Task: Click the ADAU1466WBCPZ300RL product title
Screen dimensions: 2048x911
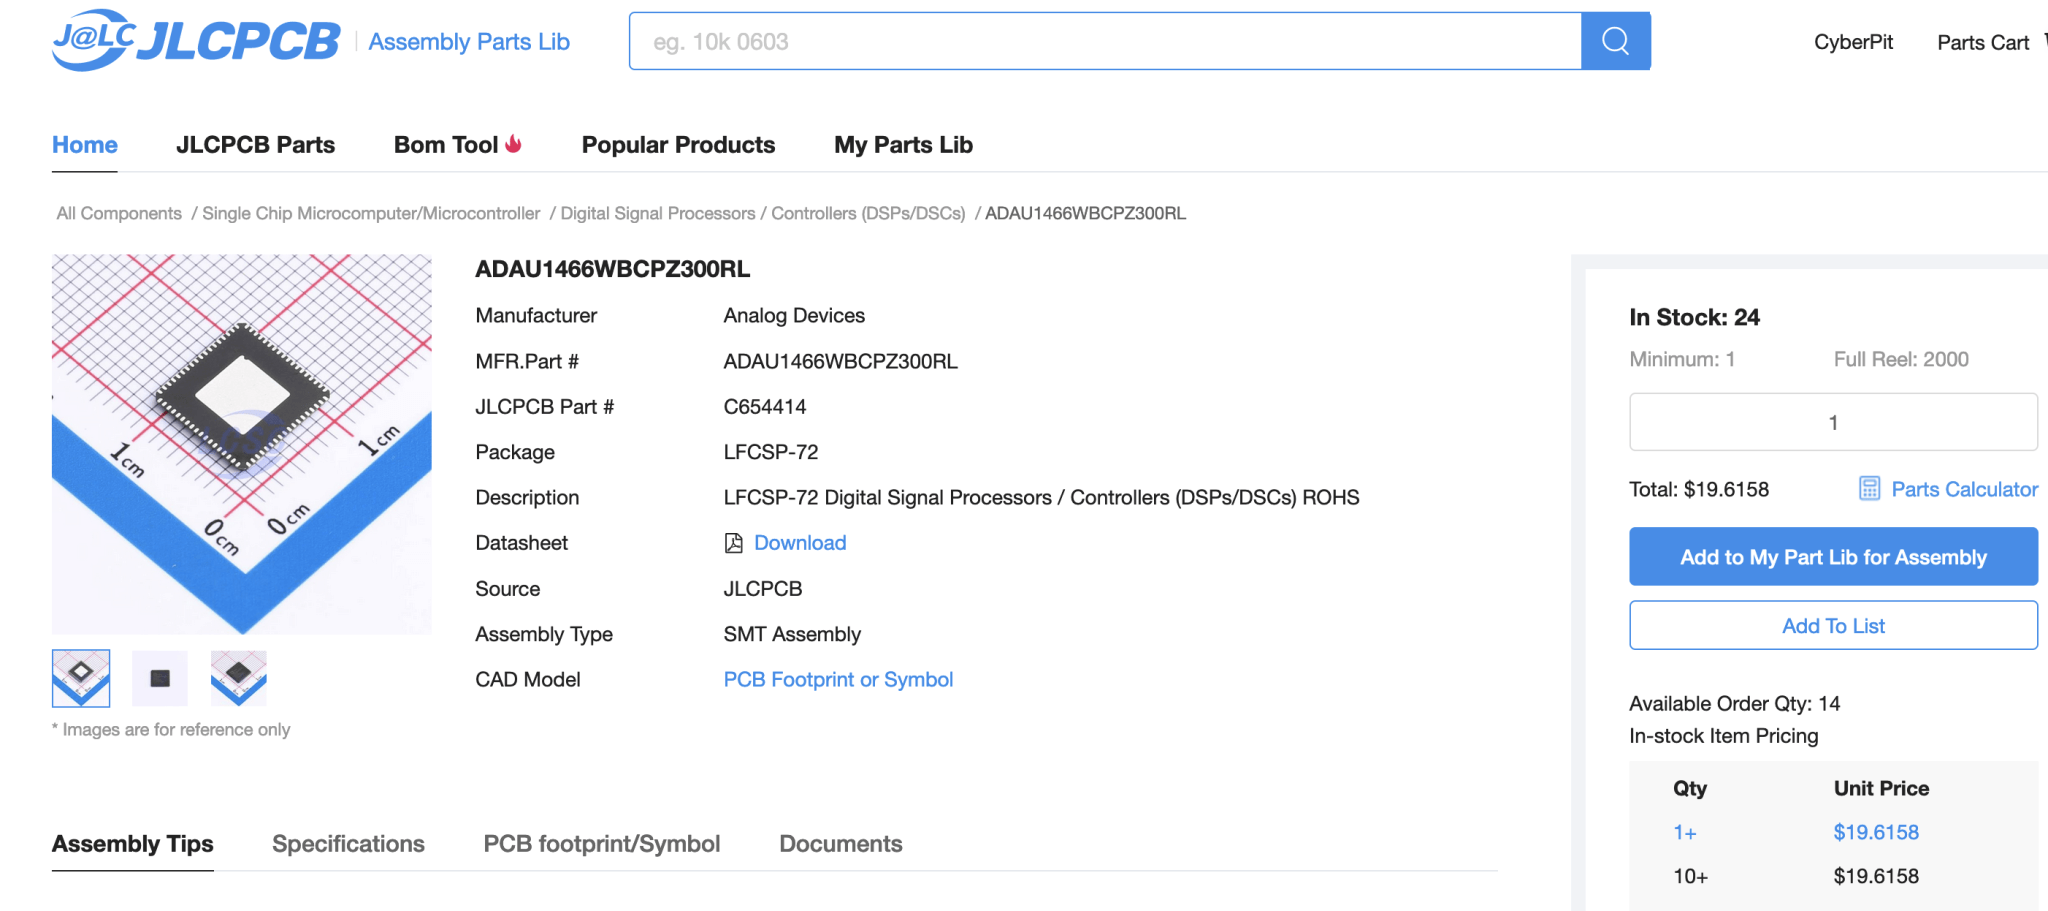Action: point(613,269)
